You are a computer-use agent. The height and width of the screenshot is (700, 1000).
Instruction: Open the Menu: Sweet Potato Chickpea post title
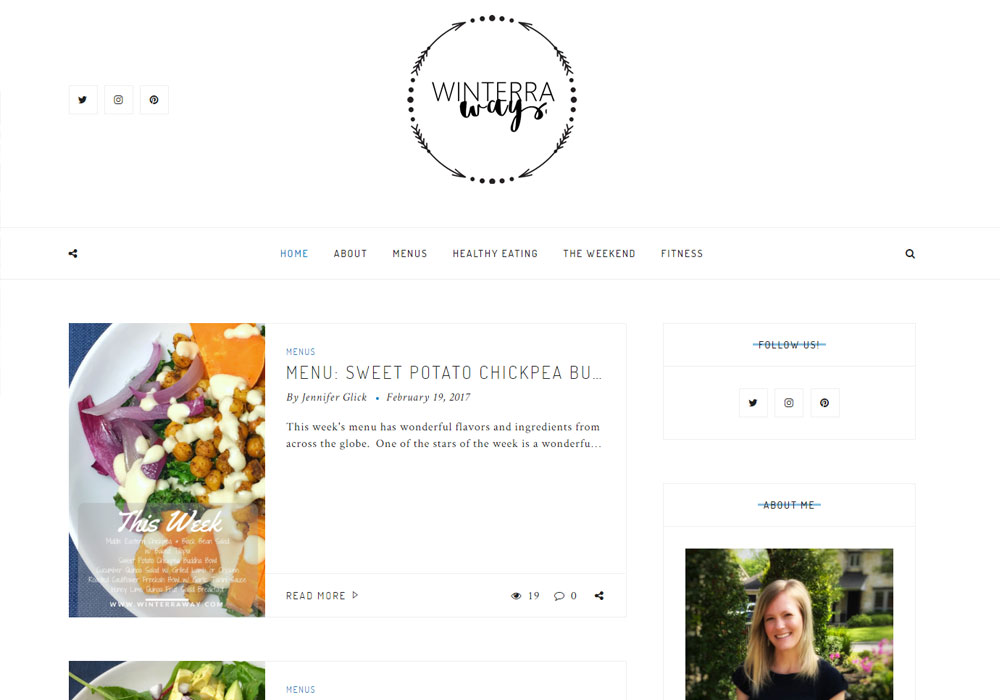(444, 372)
